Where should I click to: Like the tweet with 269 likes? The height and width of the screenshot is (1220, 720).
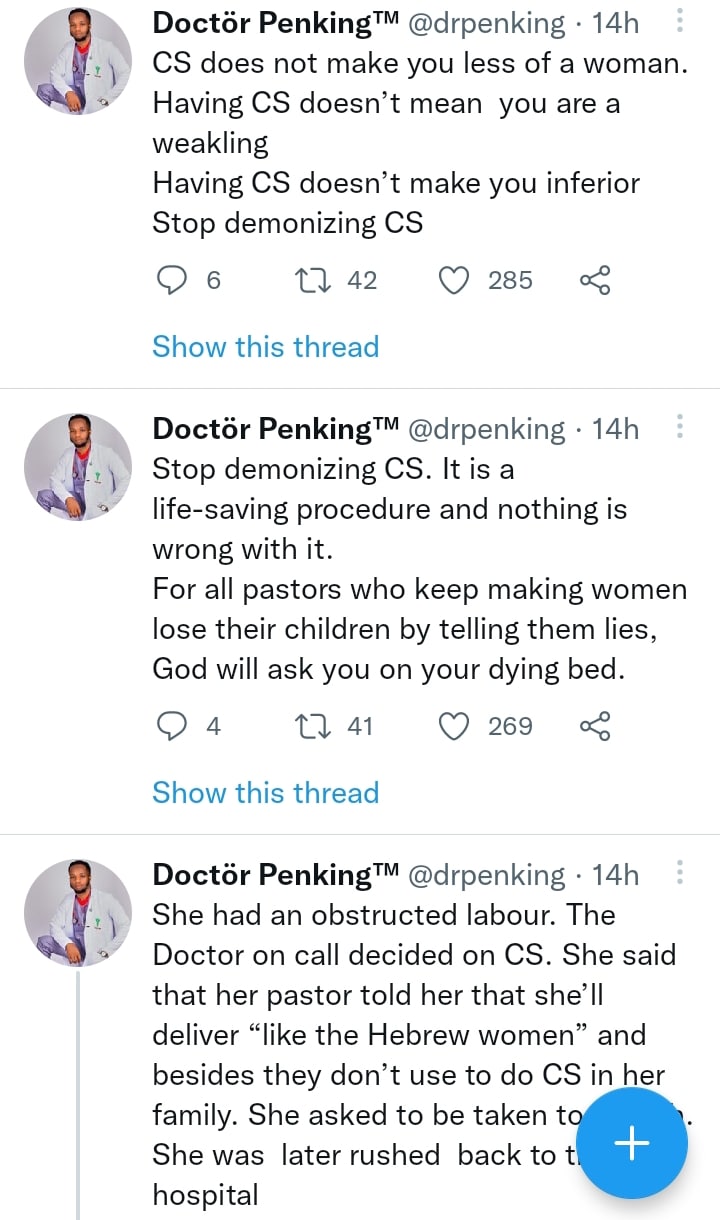point(455,726)
